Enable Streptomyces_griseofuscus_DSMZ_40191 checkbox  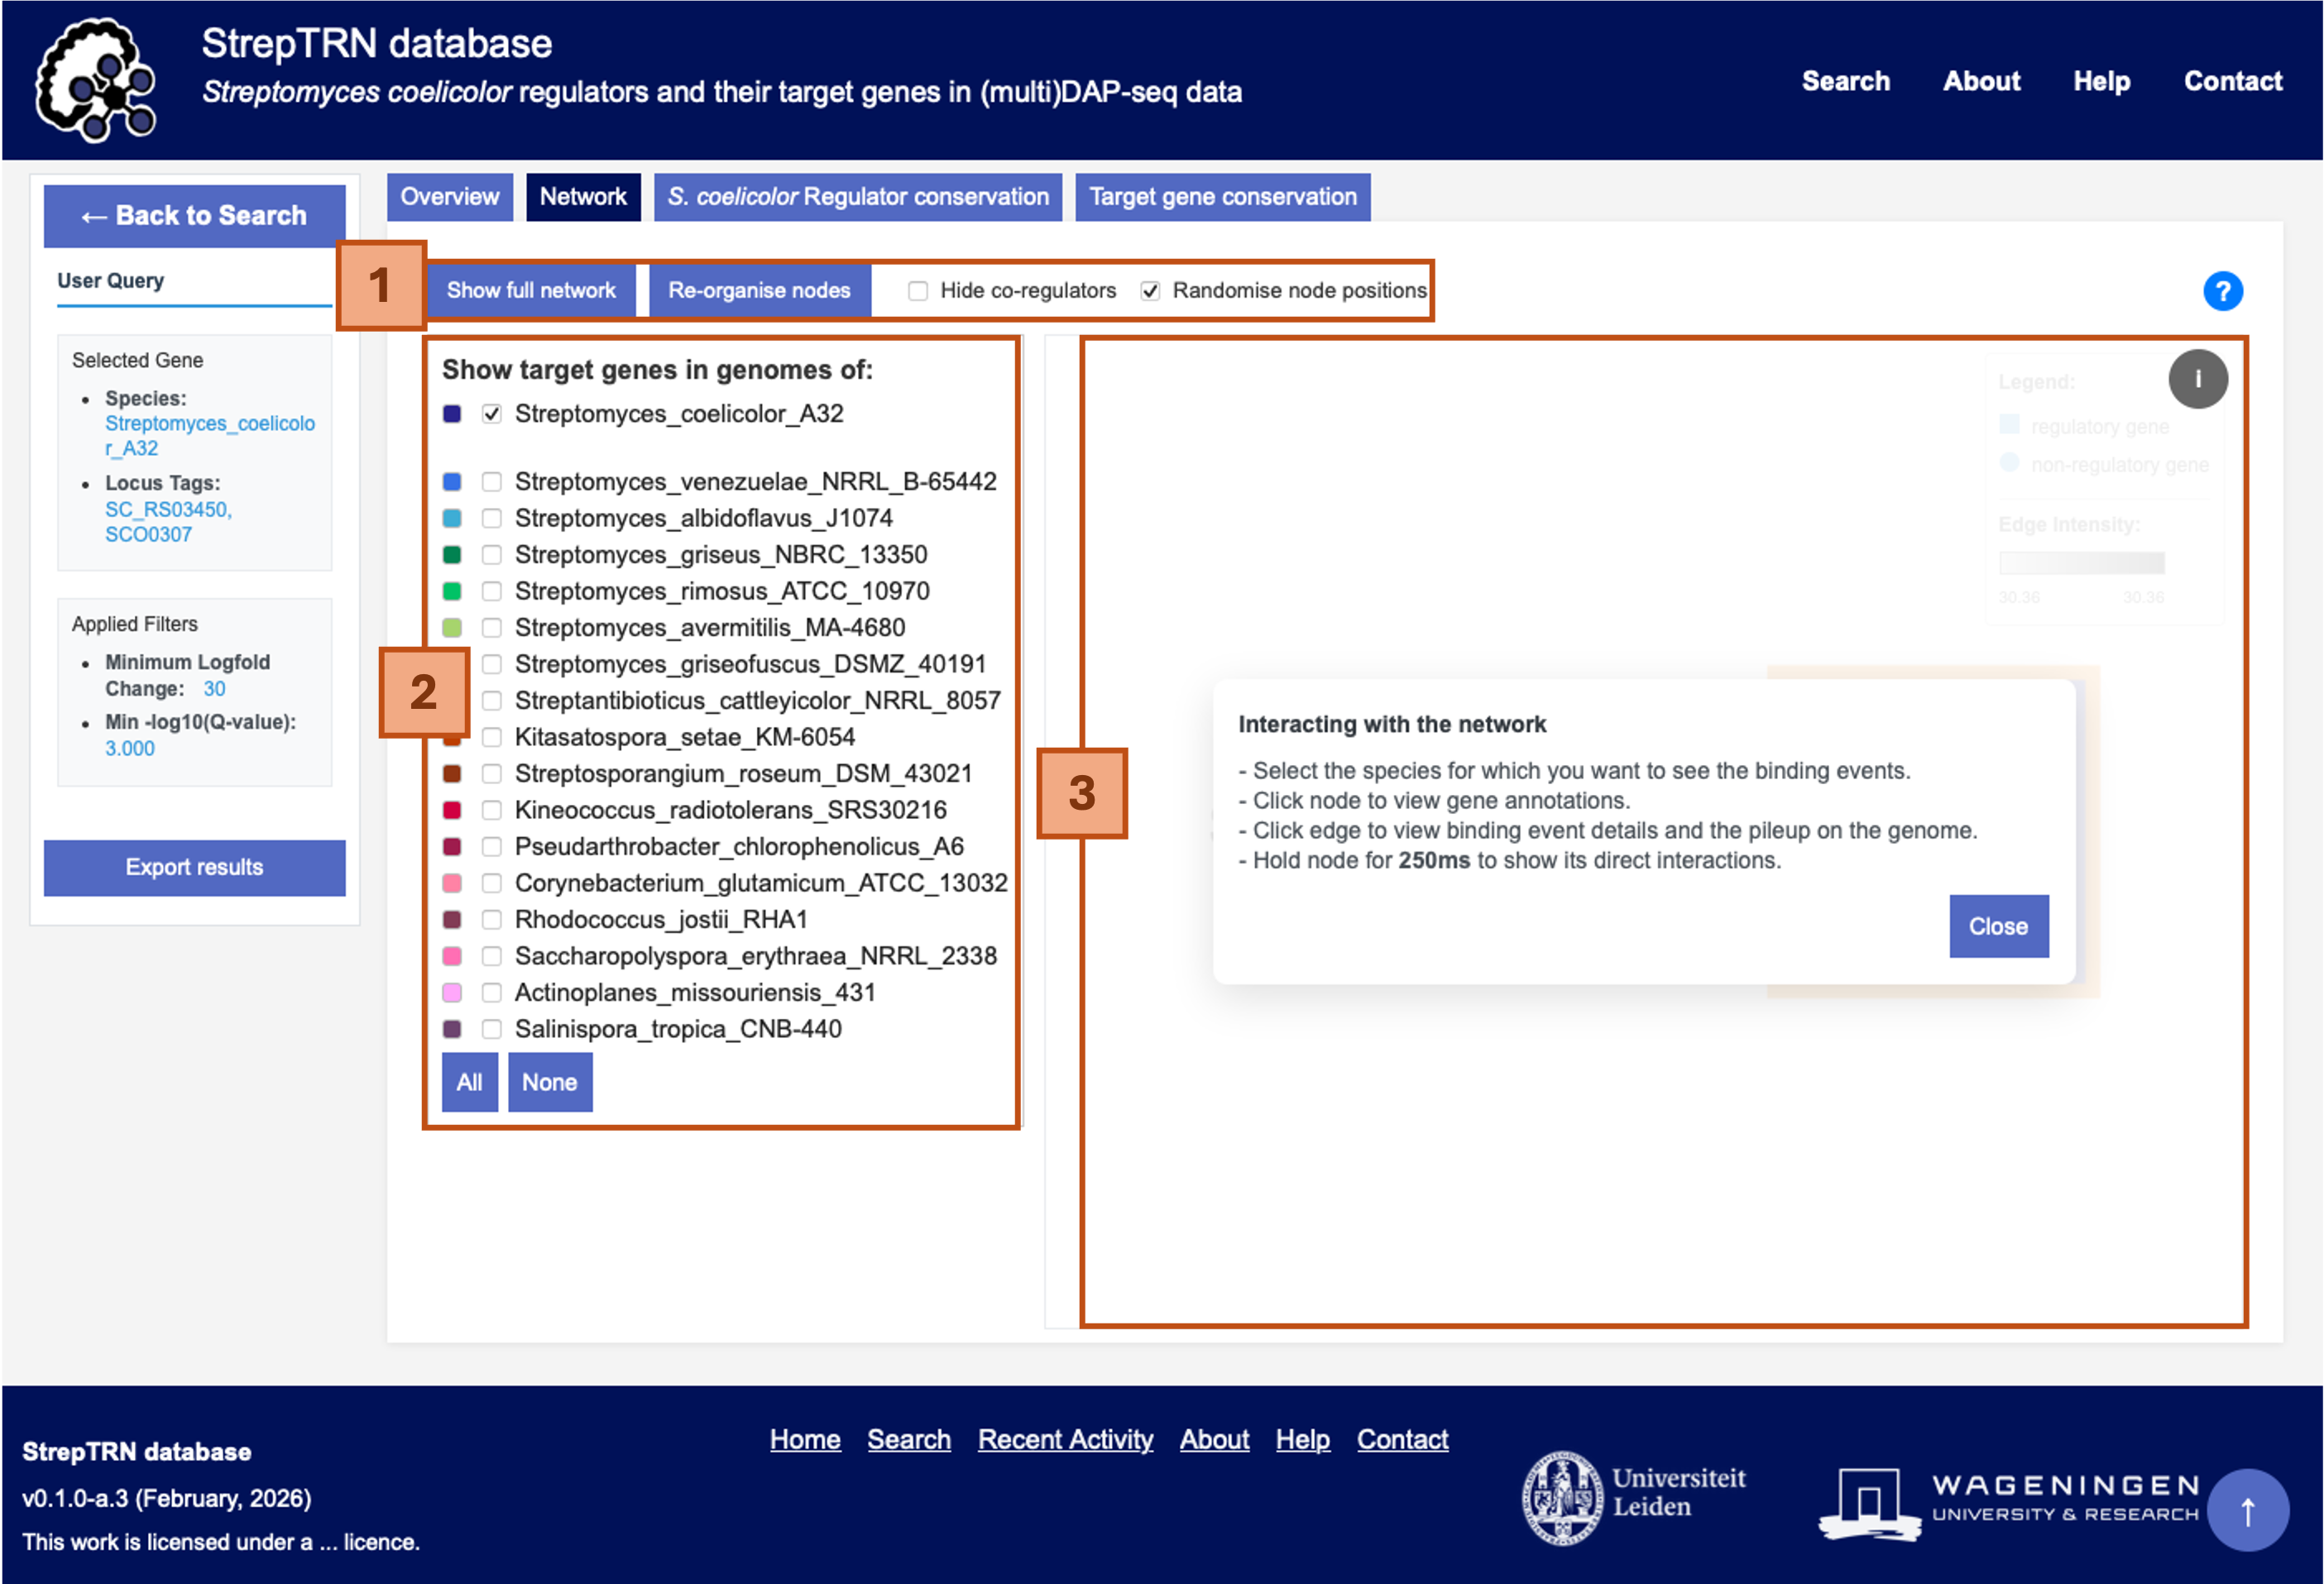pyautogui.click(x=491, y=664)
